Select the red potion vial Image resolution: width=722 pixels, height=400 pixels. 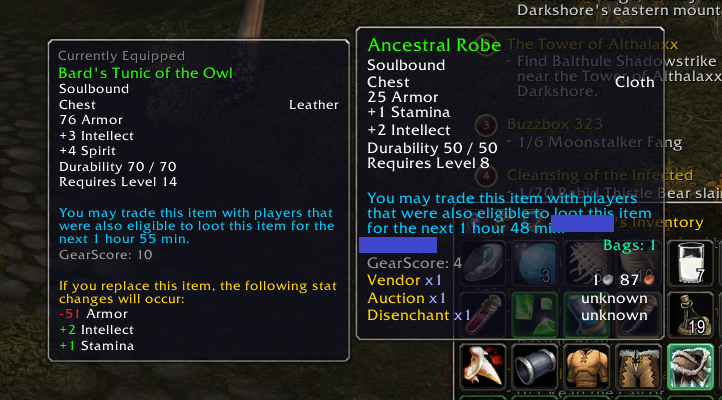(x=483, y=315)
